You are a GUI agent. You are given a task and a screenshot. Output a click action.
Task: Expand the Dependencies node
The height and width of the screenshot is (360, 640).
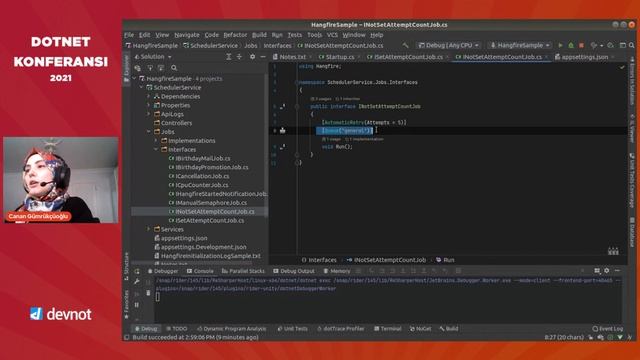pyautogui.click(x=149, y=96)
